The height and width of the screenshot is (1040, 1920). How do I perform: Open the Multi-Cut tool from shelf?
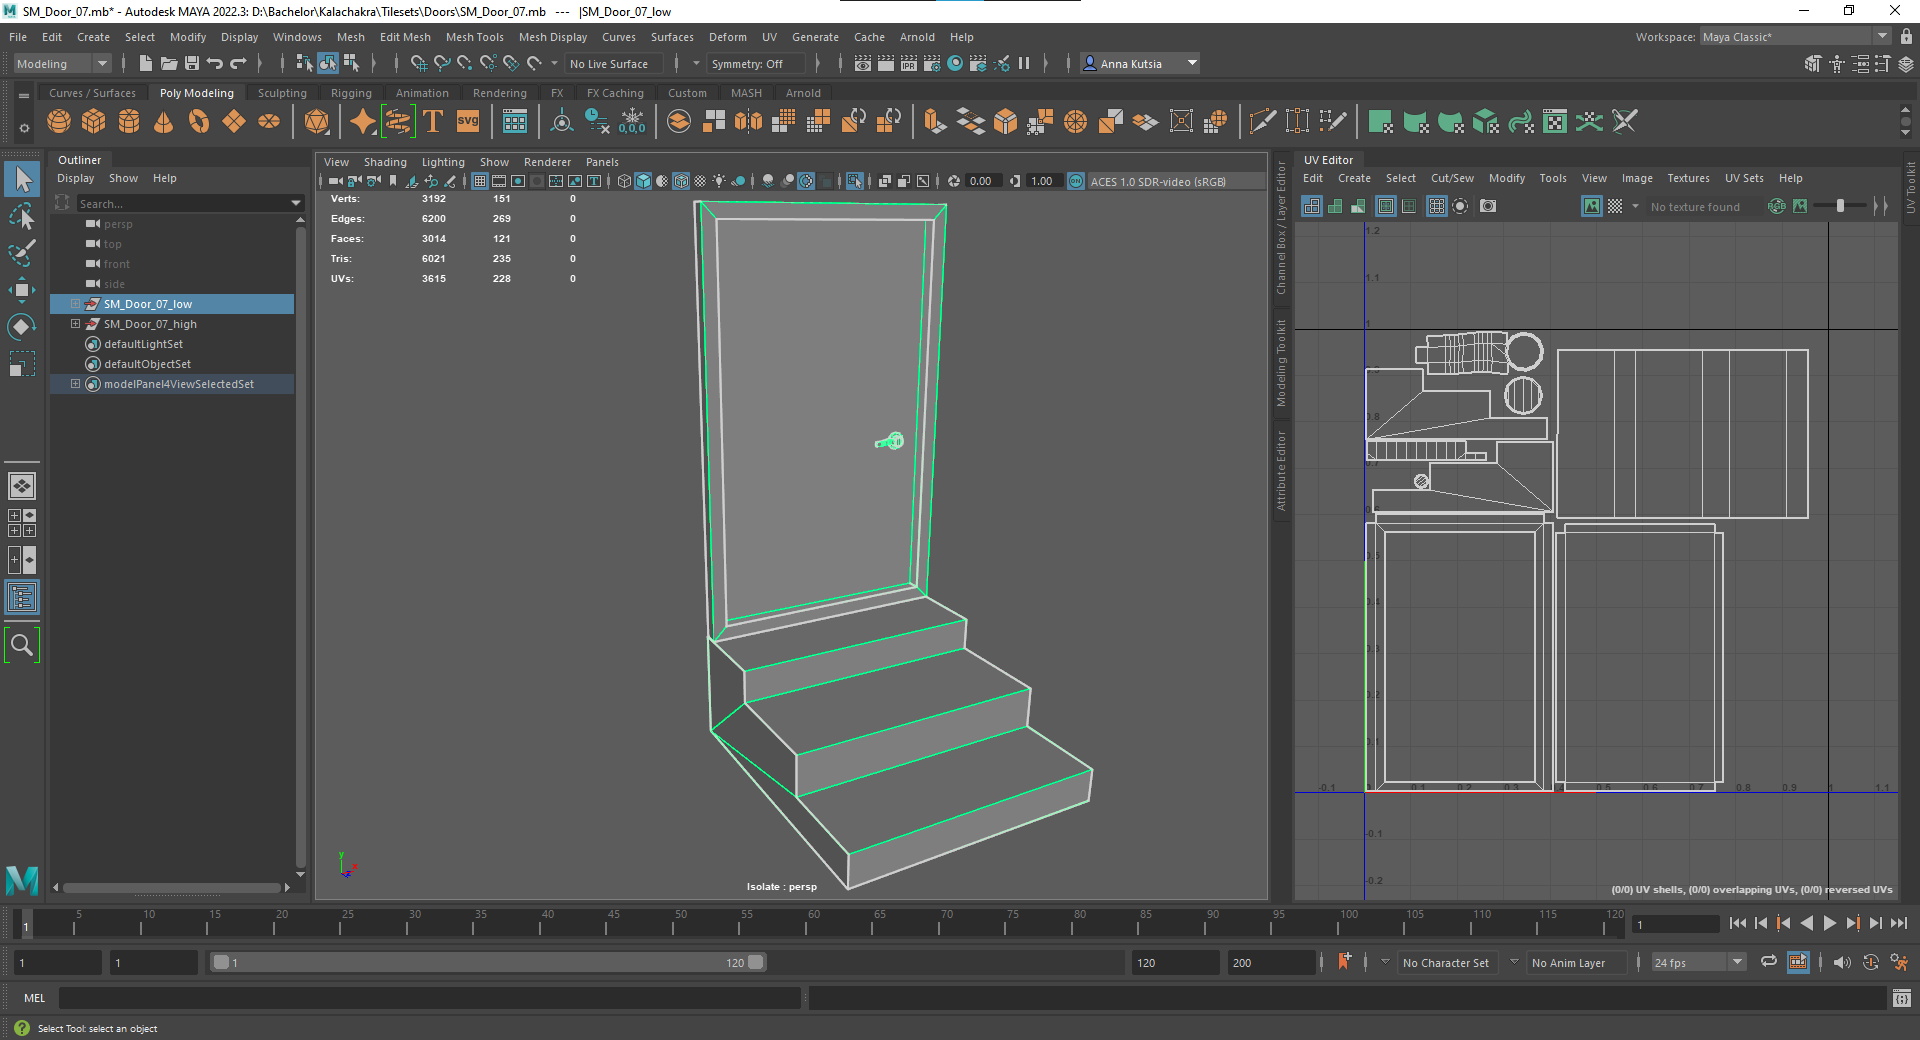point(1263,122)
